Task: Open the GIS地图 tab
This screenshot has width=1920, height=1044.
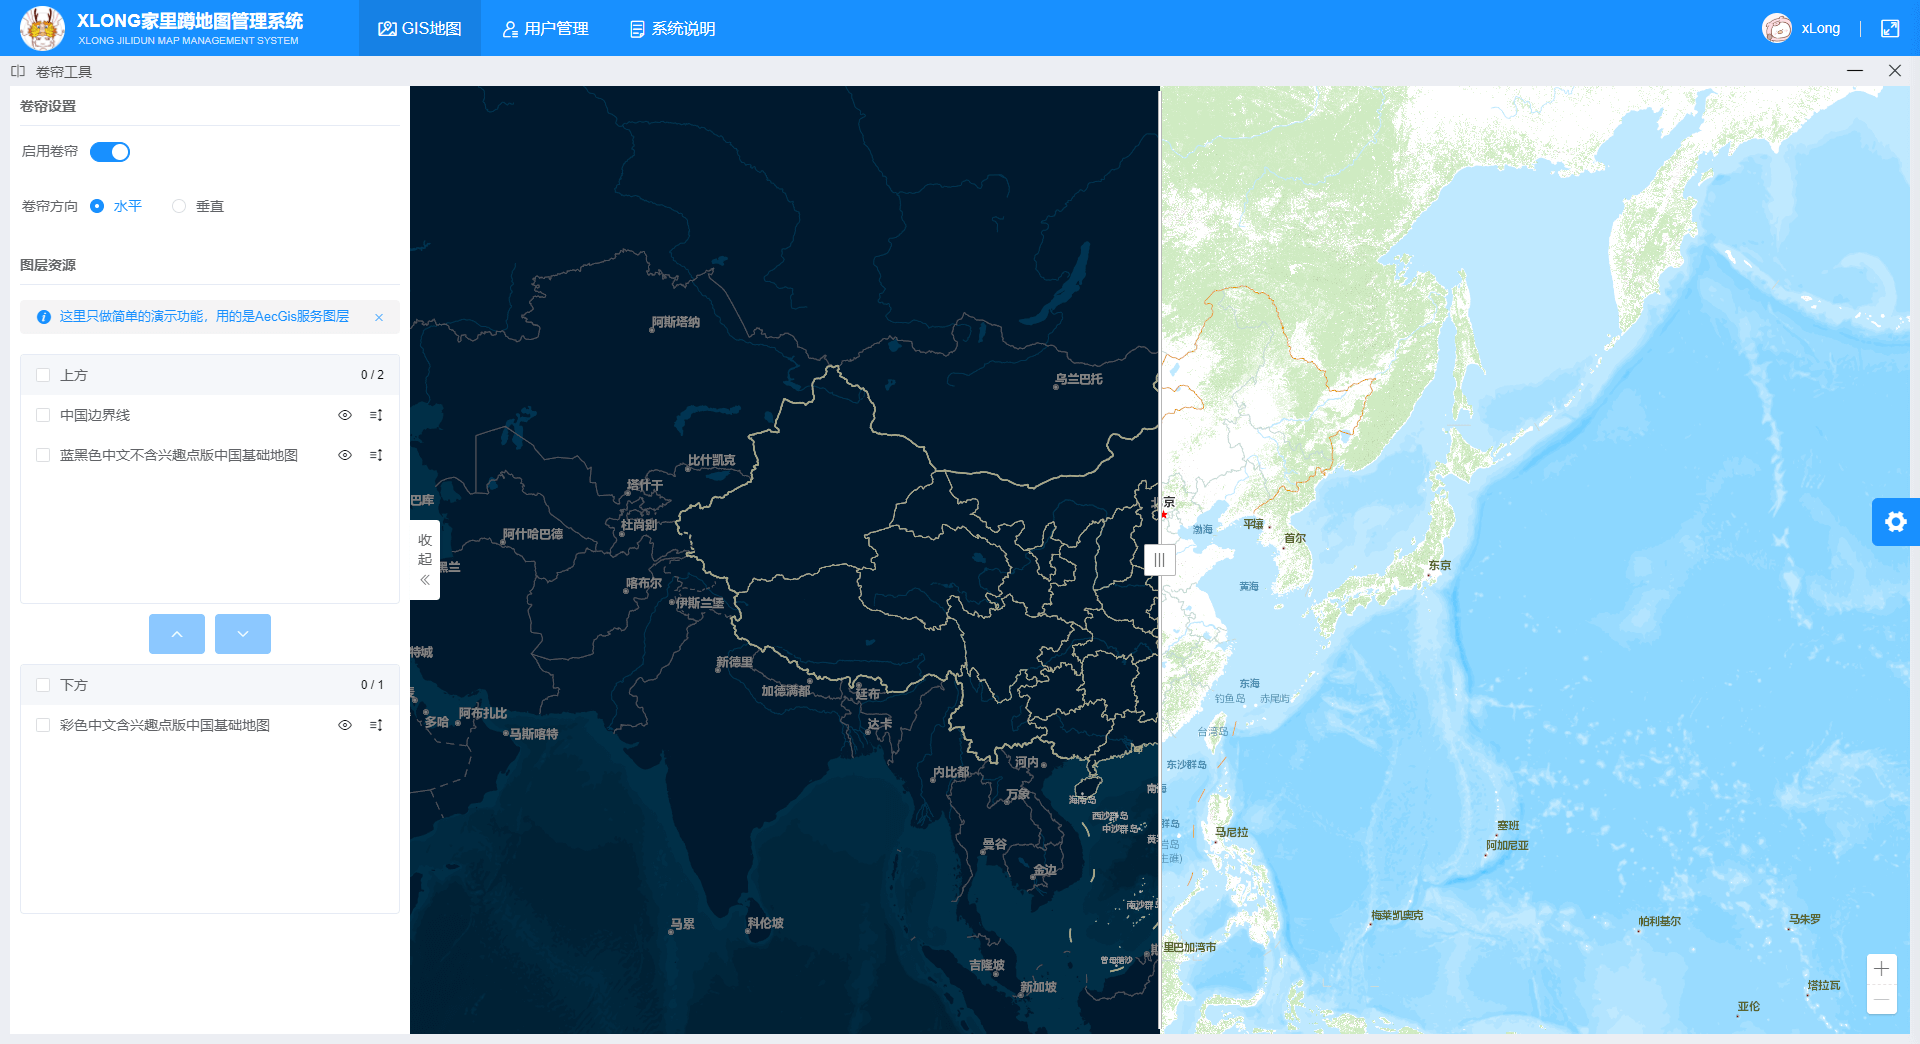Action: click(x=420, y=28)
